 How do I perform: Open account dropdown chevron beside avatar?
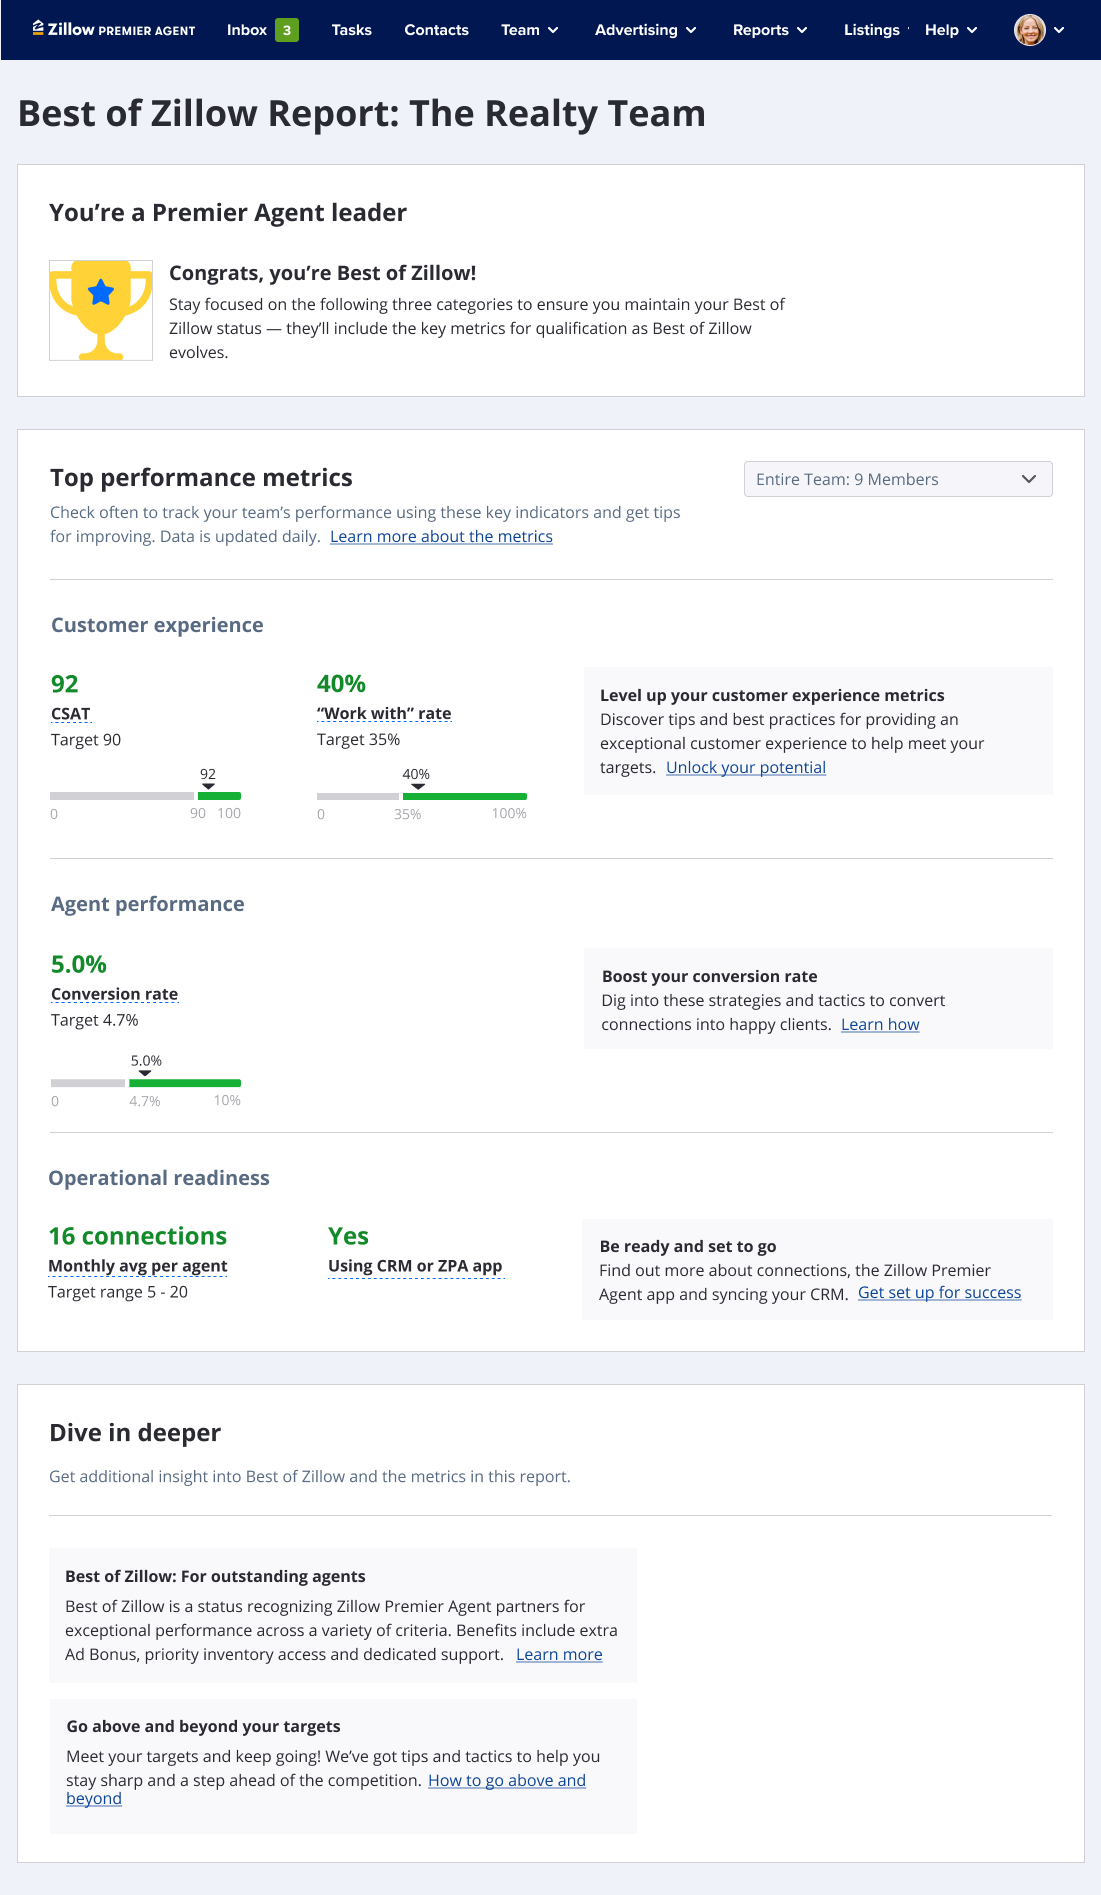point(1059,30)
